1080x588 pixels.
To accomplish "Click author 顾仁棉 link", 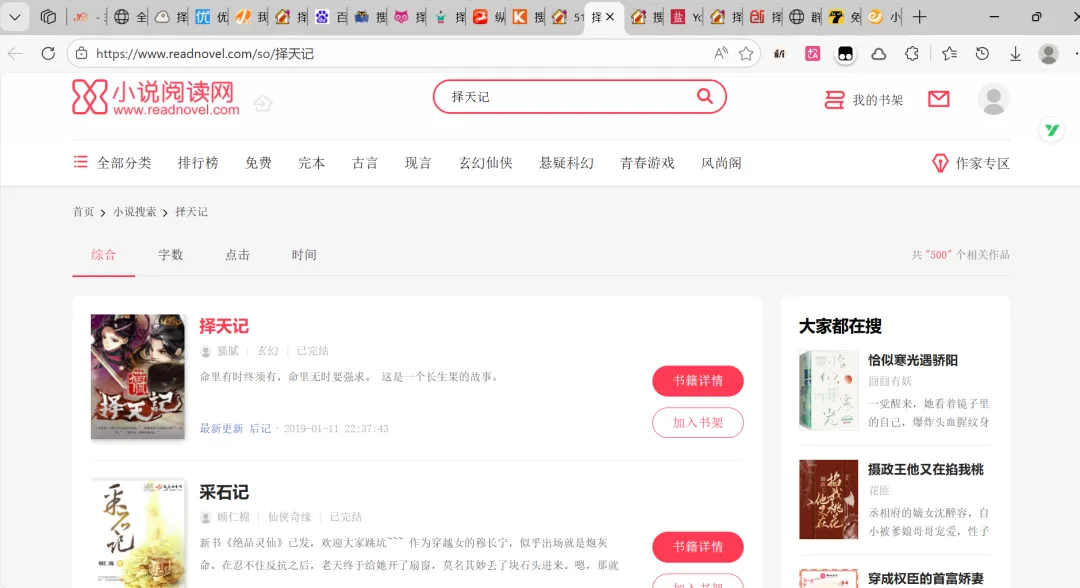I will (233, 517).
